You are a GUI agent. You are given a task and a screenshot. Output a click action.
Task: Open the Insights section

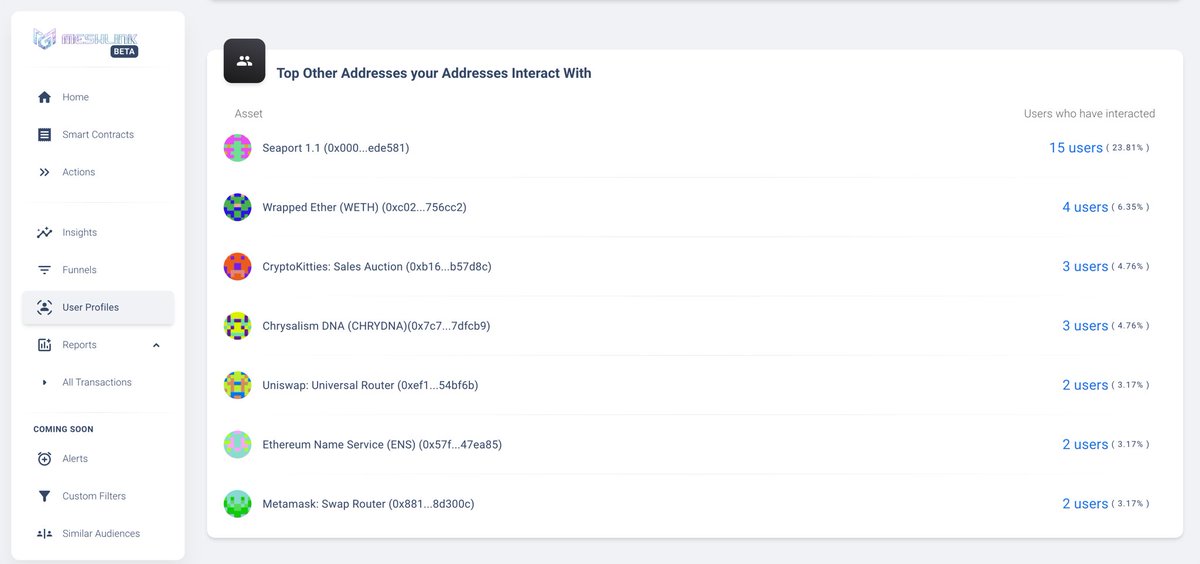(x=98, y=232)
